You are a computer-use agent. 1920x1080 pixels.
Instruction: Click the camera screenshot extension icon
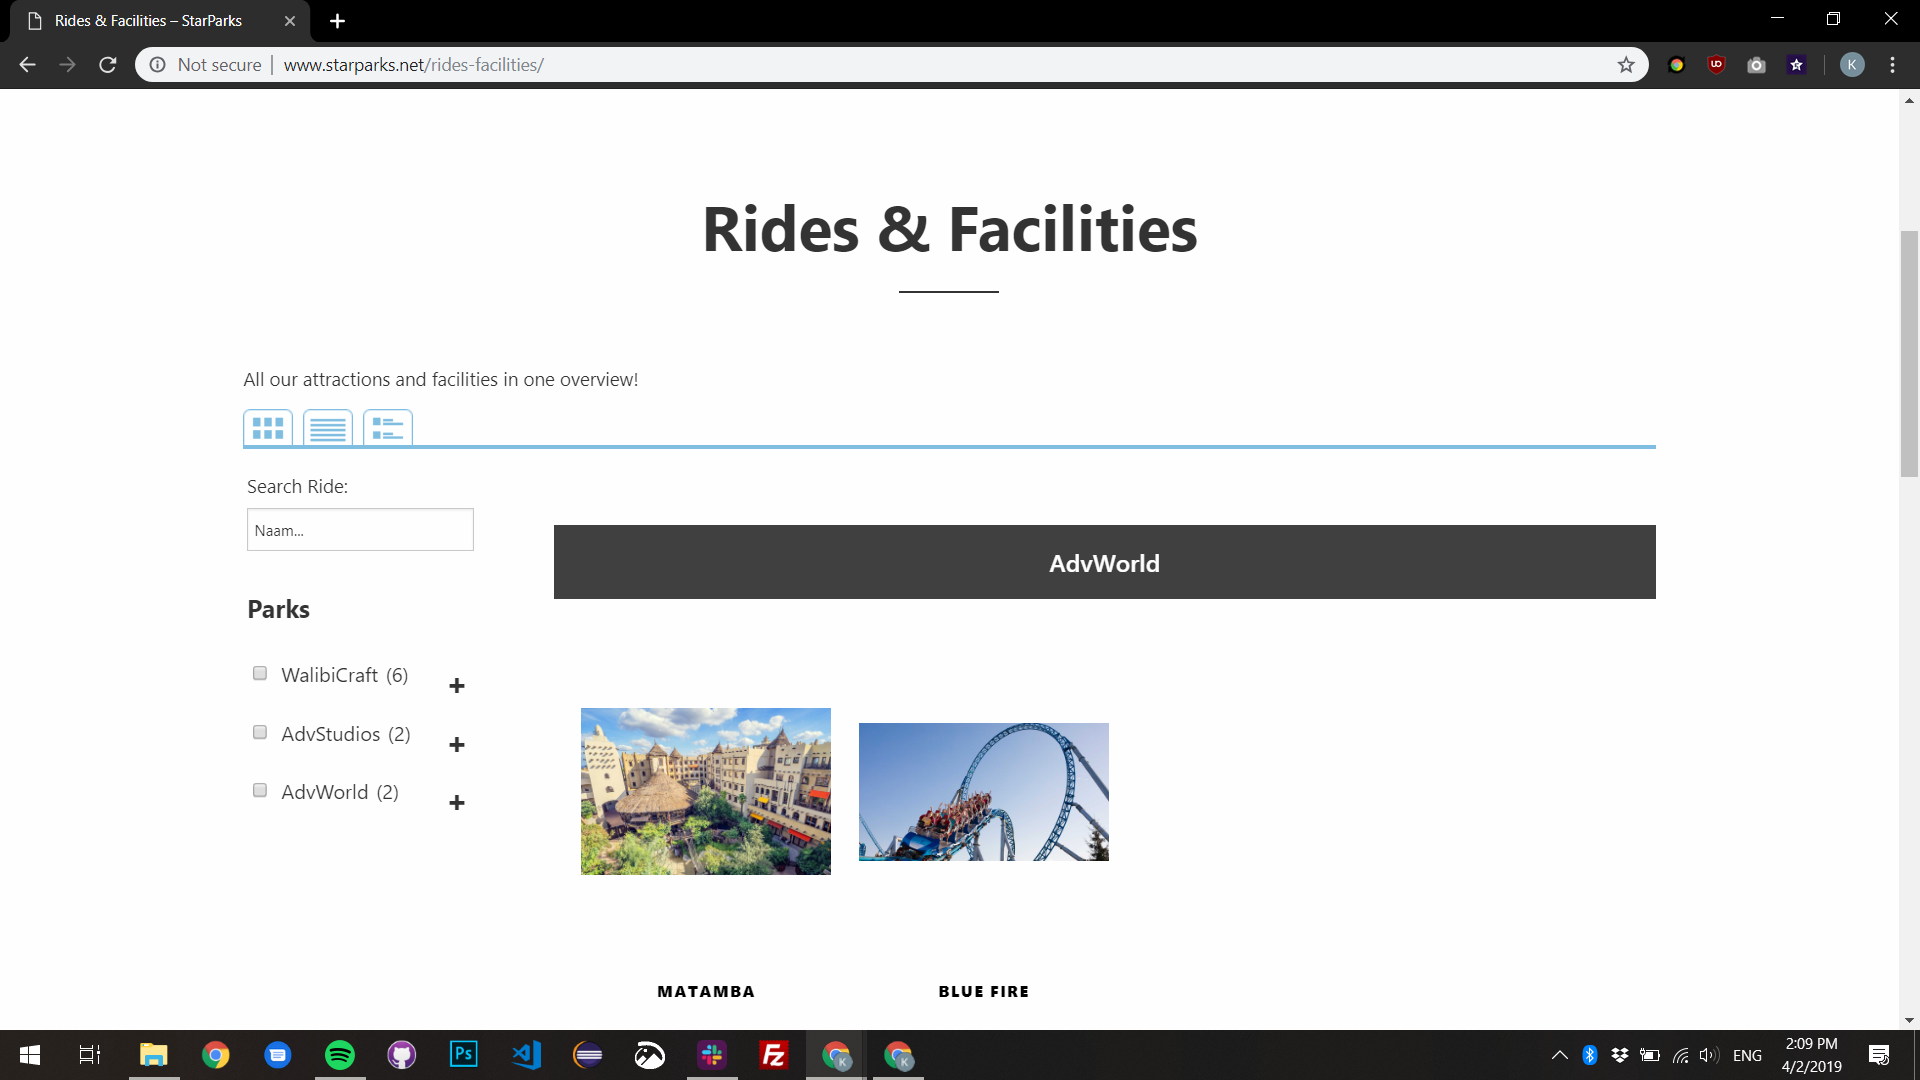pyautogui.click(x=1757, y=65)
